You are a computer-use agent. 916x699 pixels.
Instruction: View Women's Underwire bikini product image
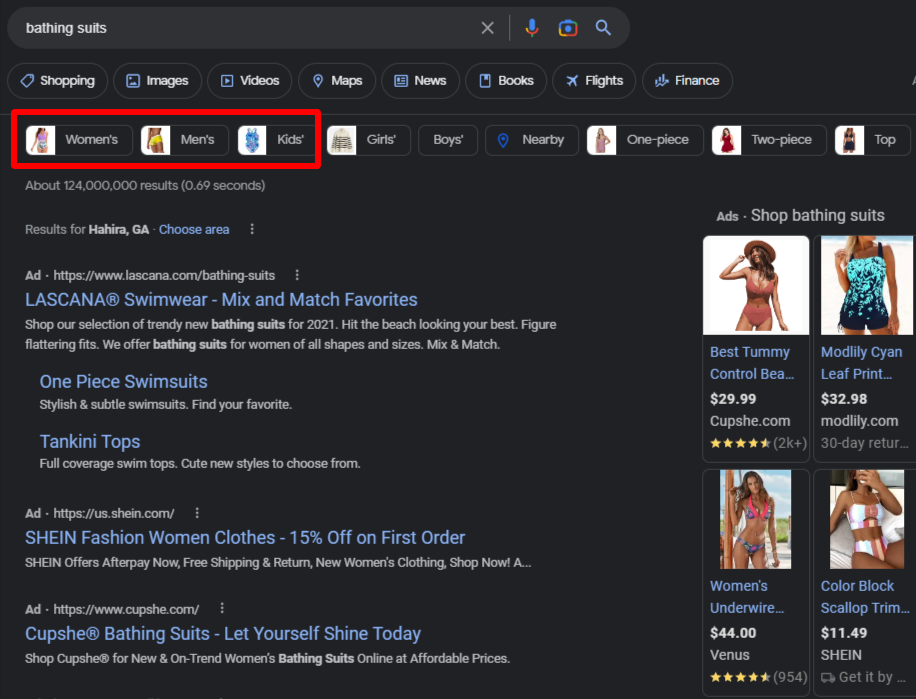click(755, 519)
